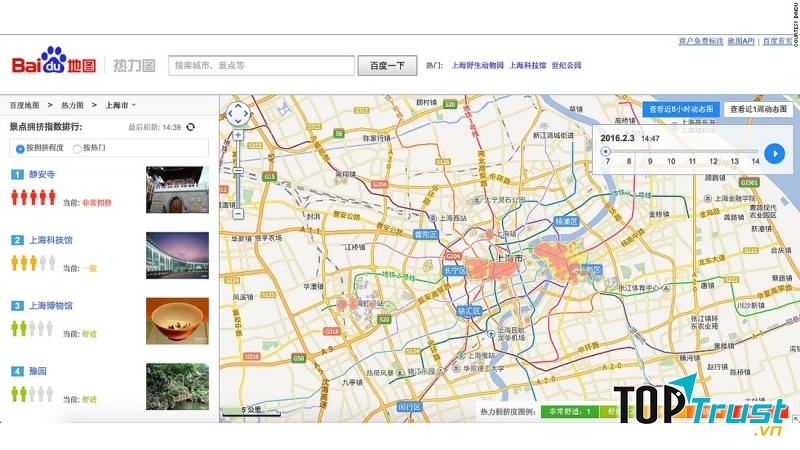Open the 豫园 attraction link

pos(37,371)
